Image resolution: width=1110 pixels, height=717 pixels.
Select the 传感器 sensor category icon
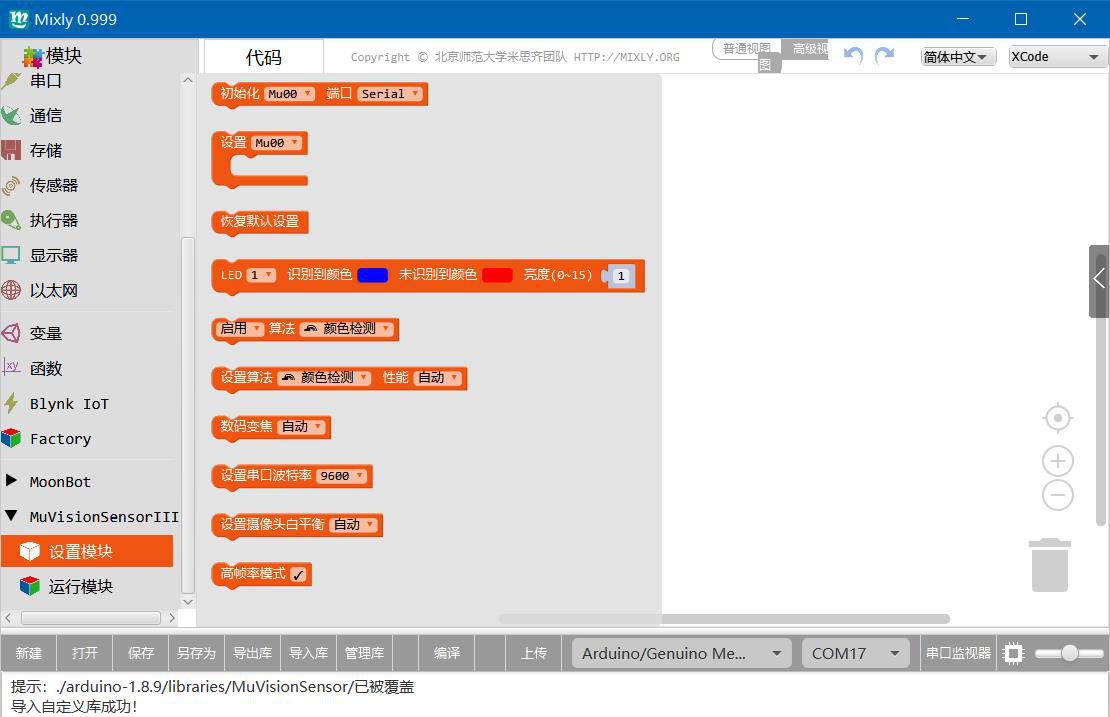(x=11, y=185)
